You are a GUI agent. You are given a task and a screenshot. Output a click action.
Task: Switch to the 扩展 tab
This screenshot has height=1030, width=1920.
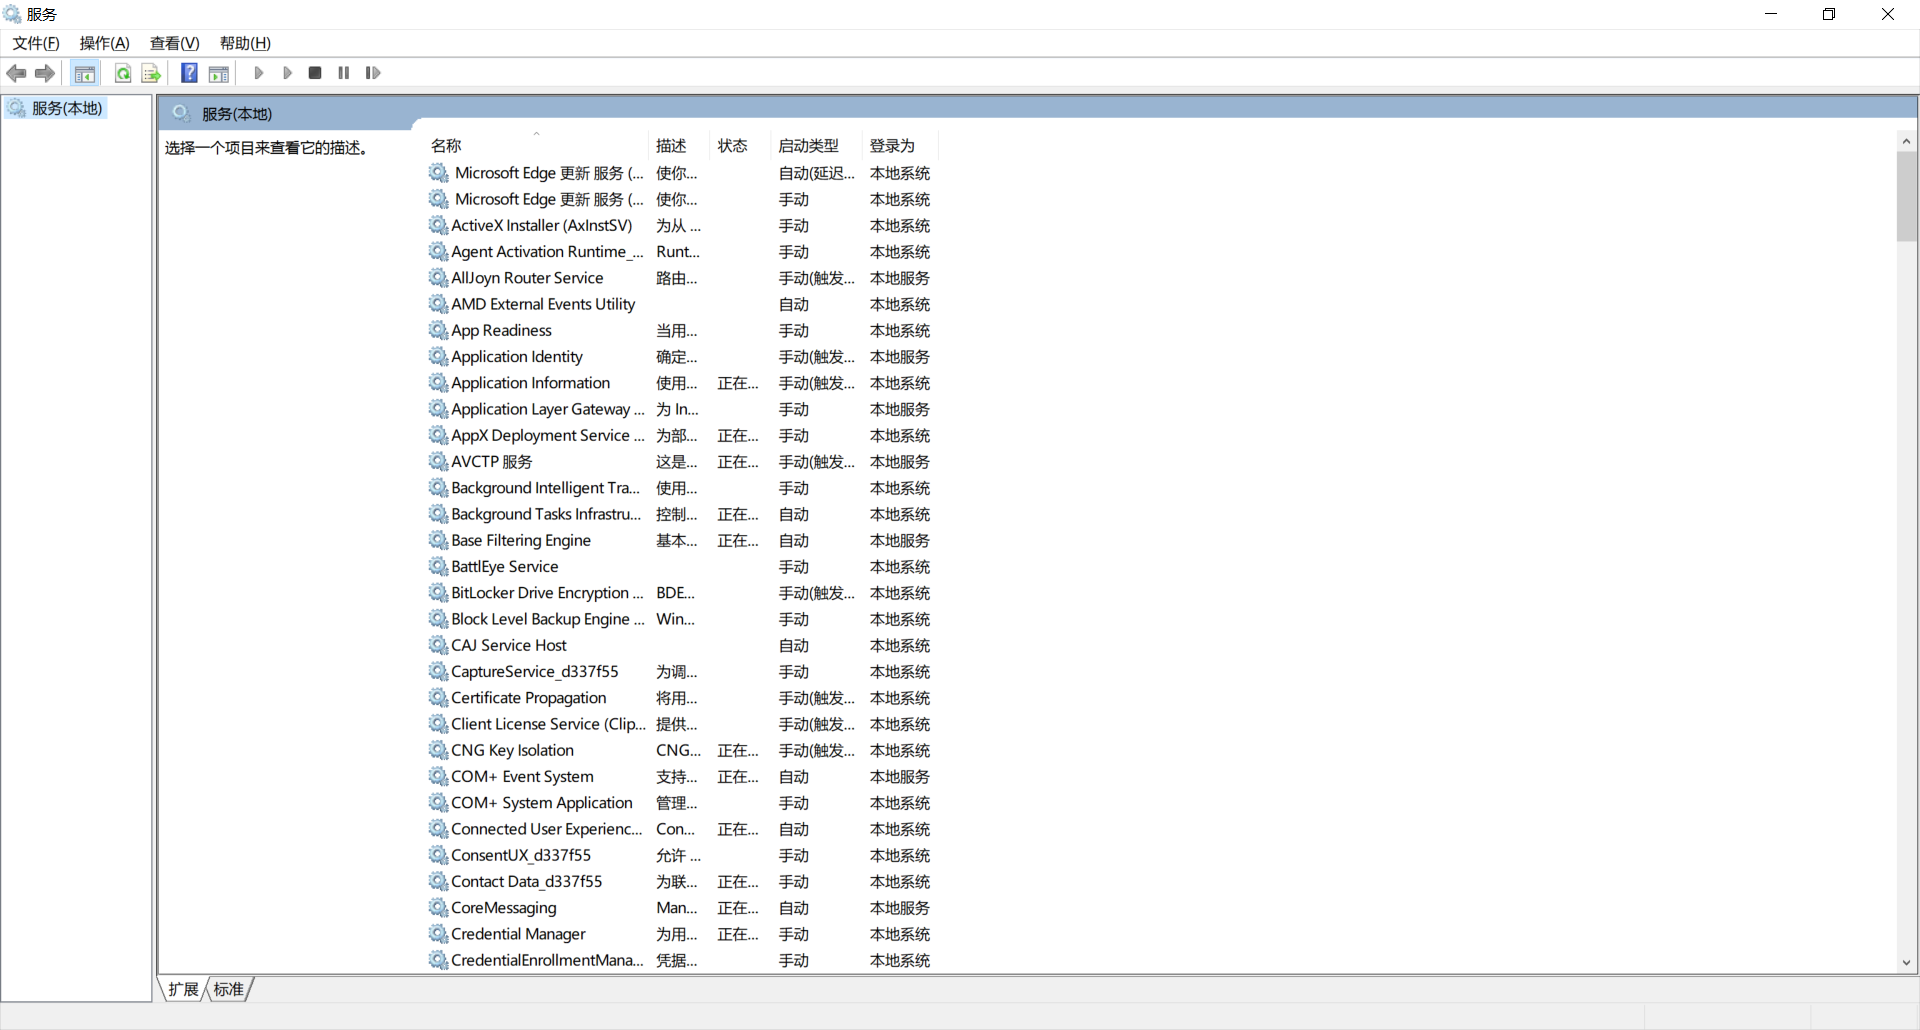[x=183, y=989]
